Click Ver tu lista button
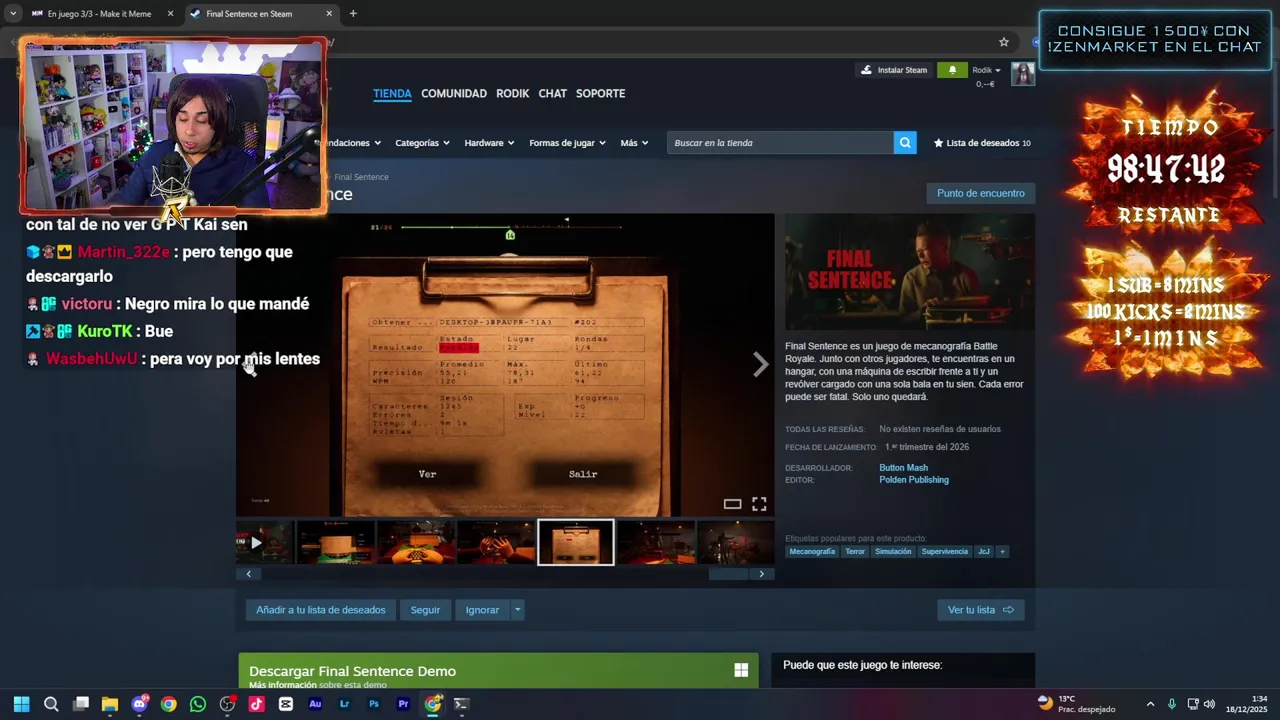 tap(981, 610)
